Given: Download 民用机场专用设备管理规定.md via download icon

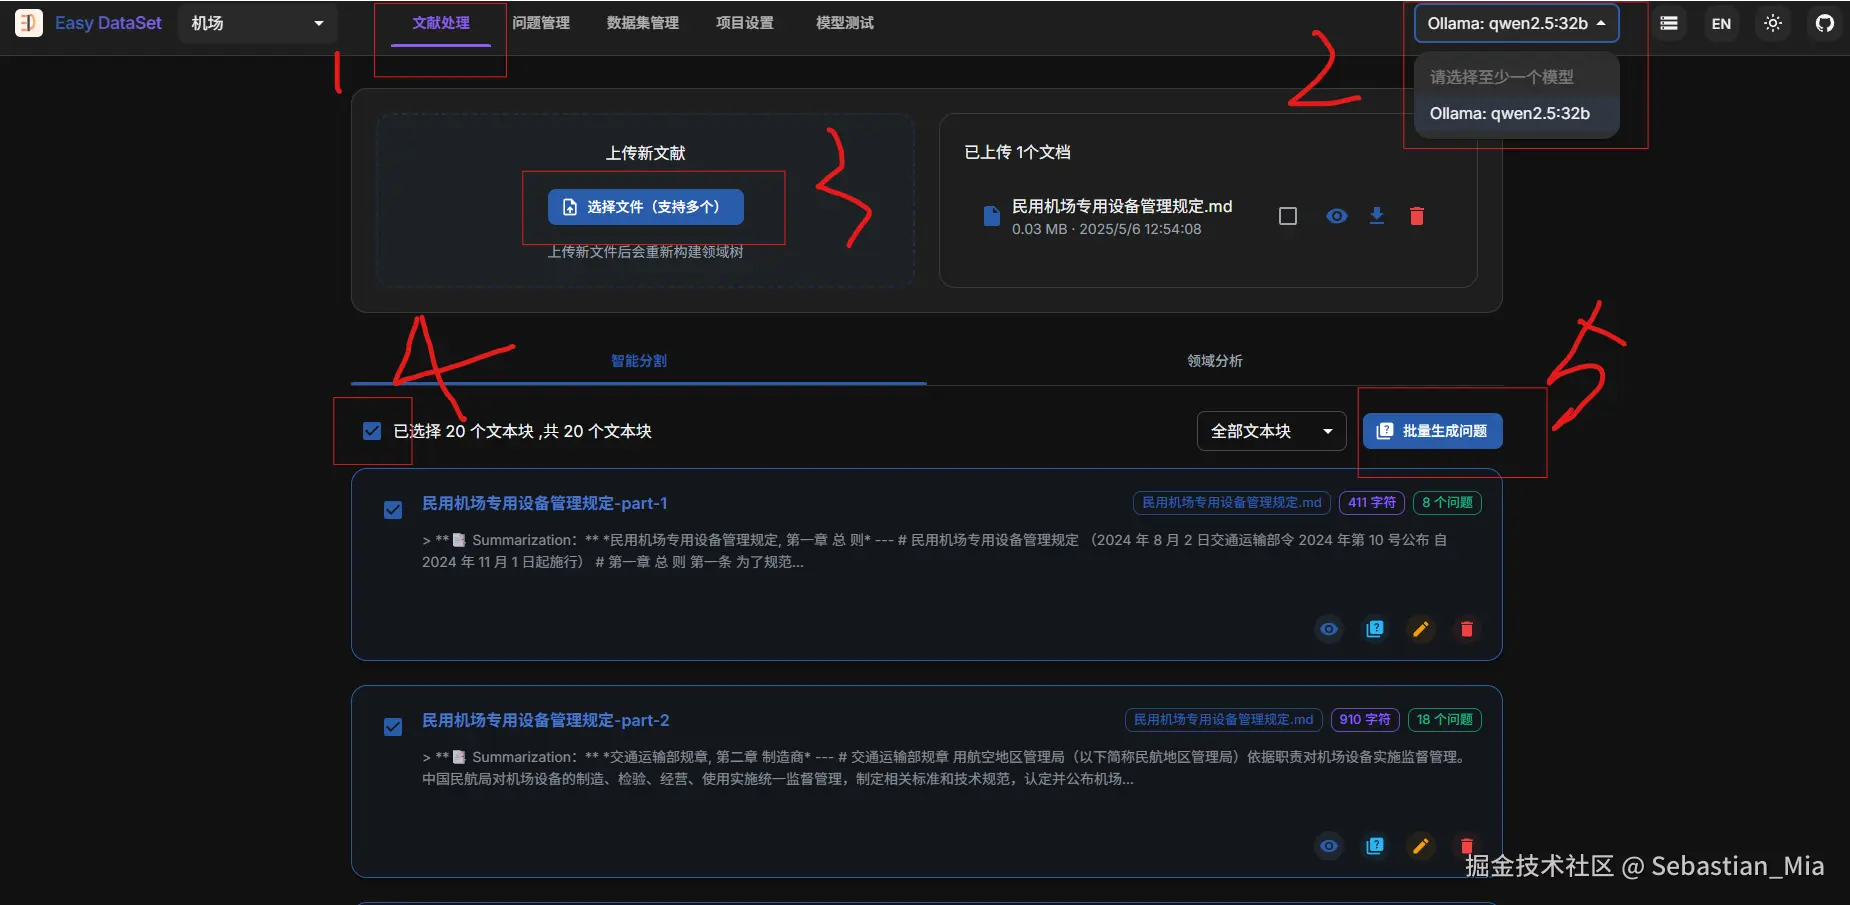Looking at the screenshot, I should pyautogui.click(x=1377, y=215).
